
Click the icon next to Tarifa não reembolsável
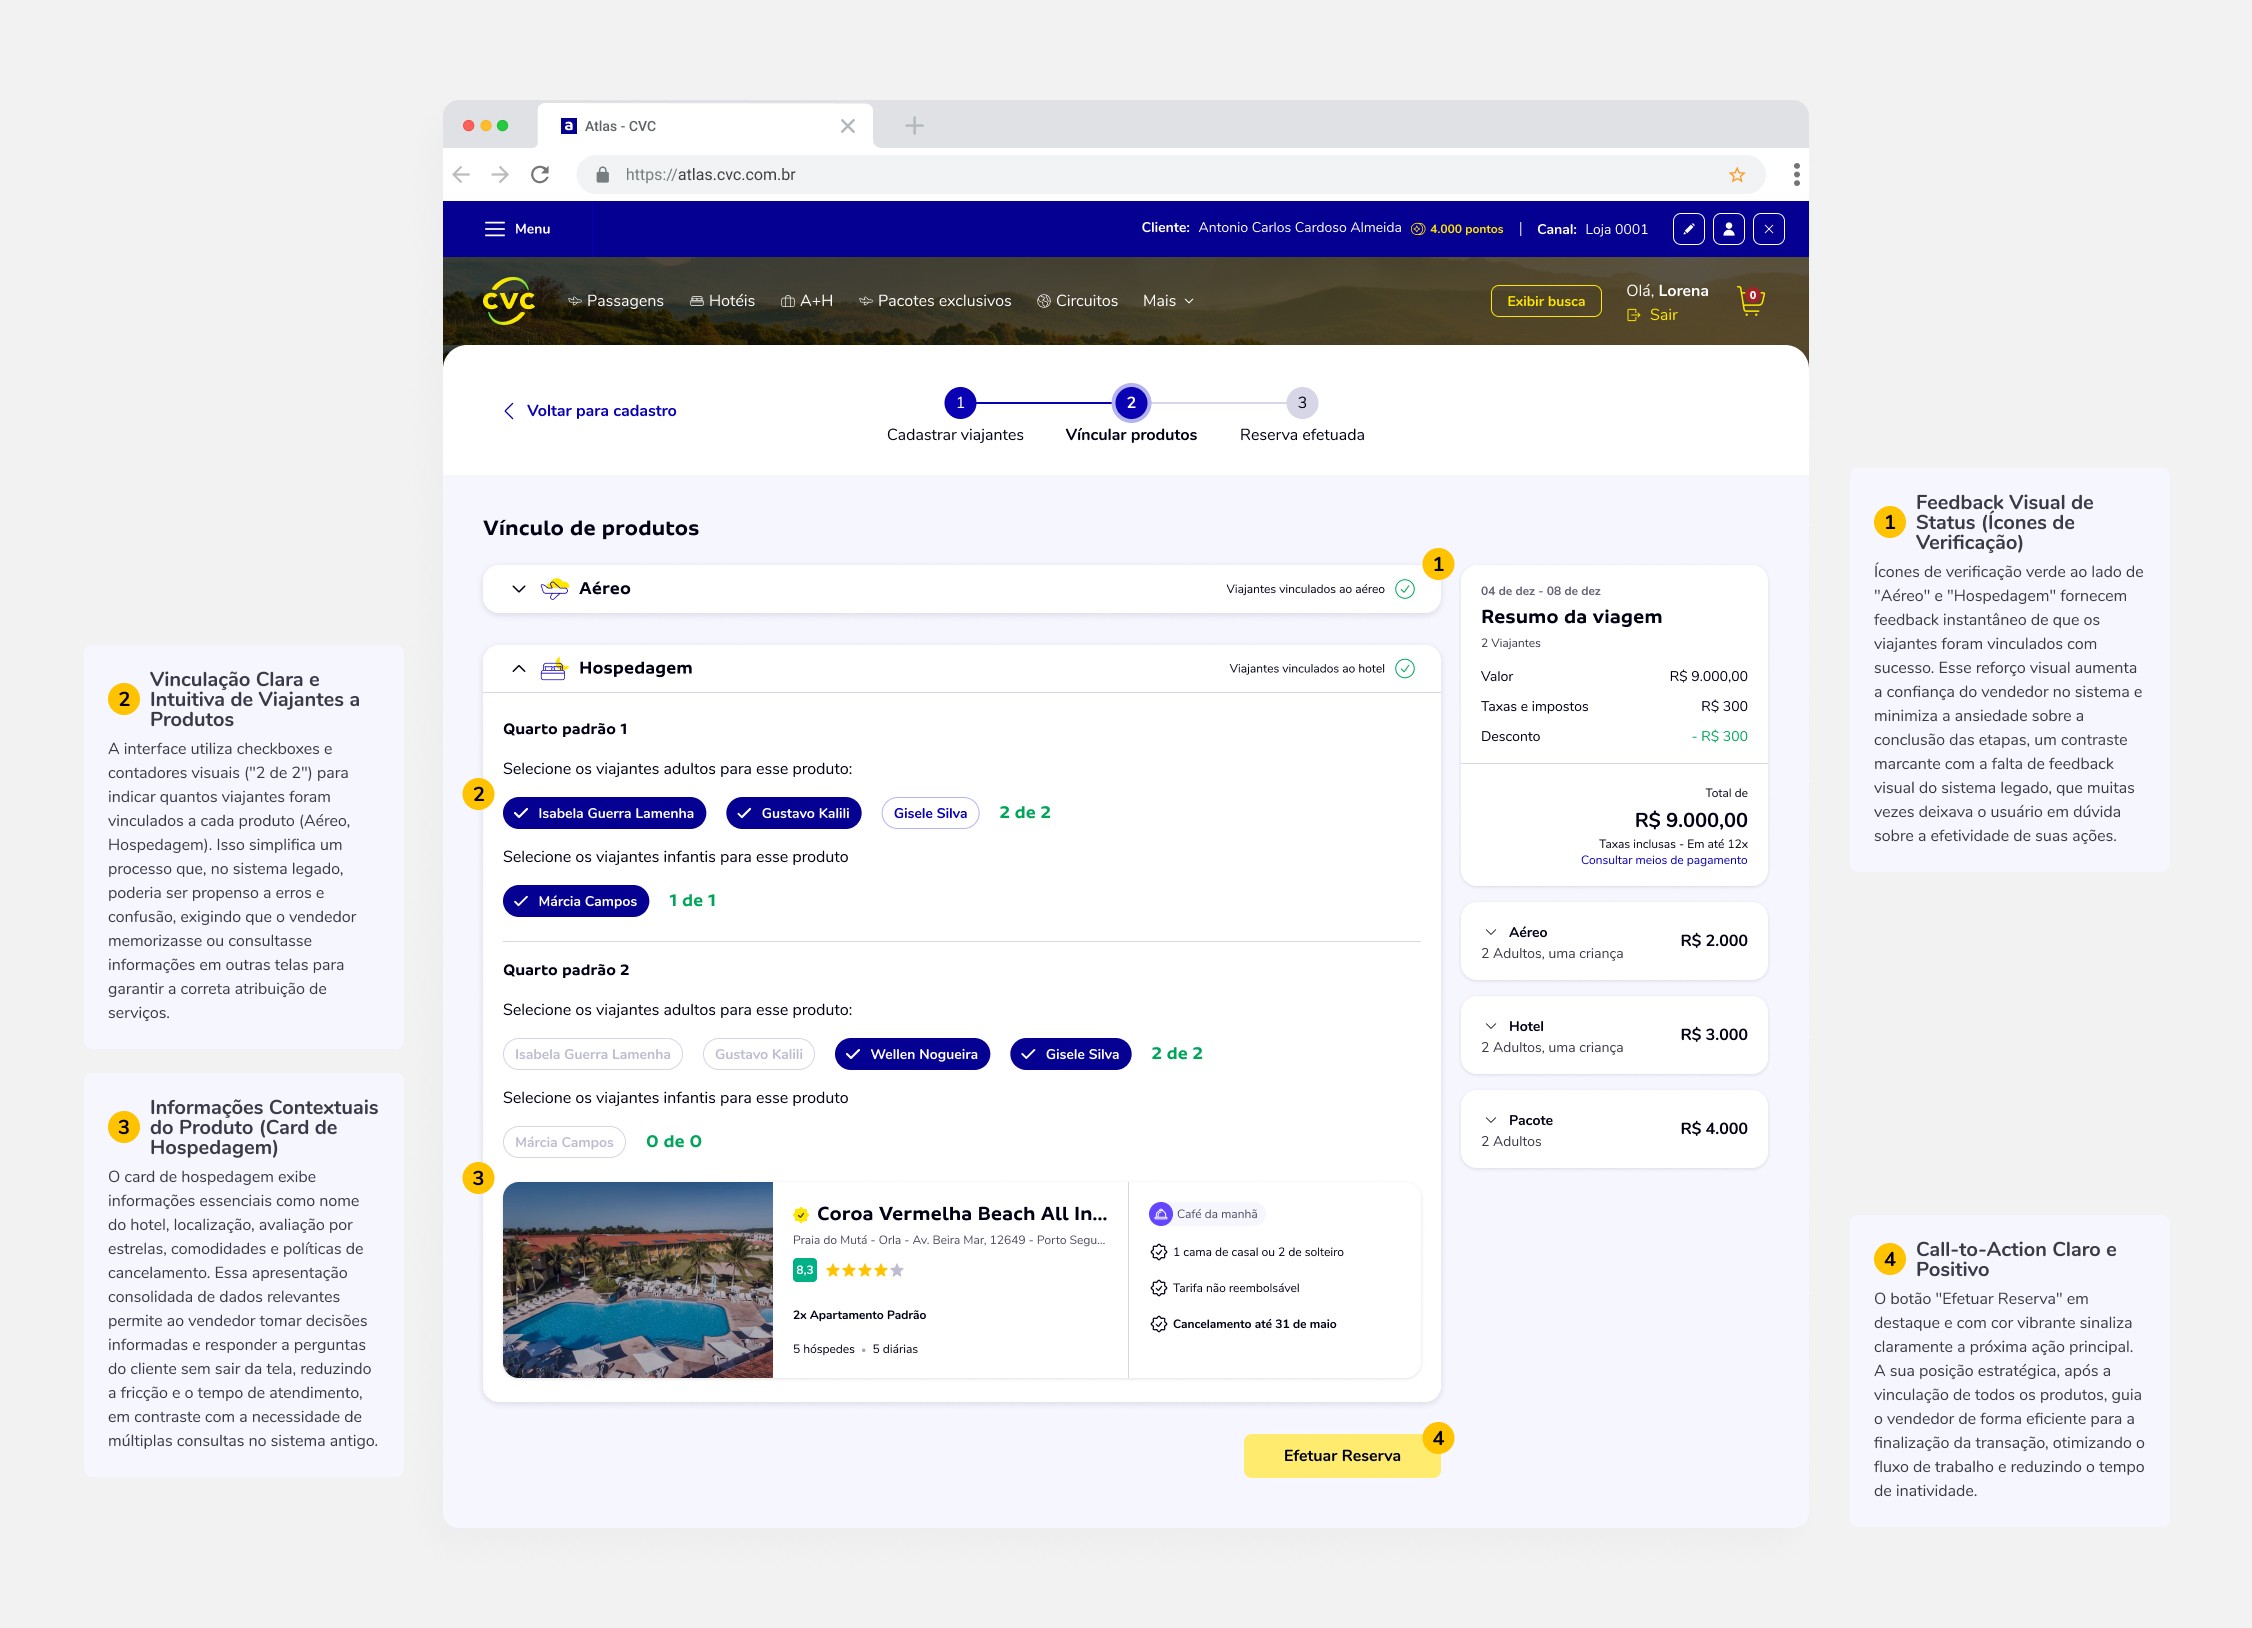click(x=1159, y=1288)
